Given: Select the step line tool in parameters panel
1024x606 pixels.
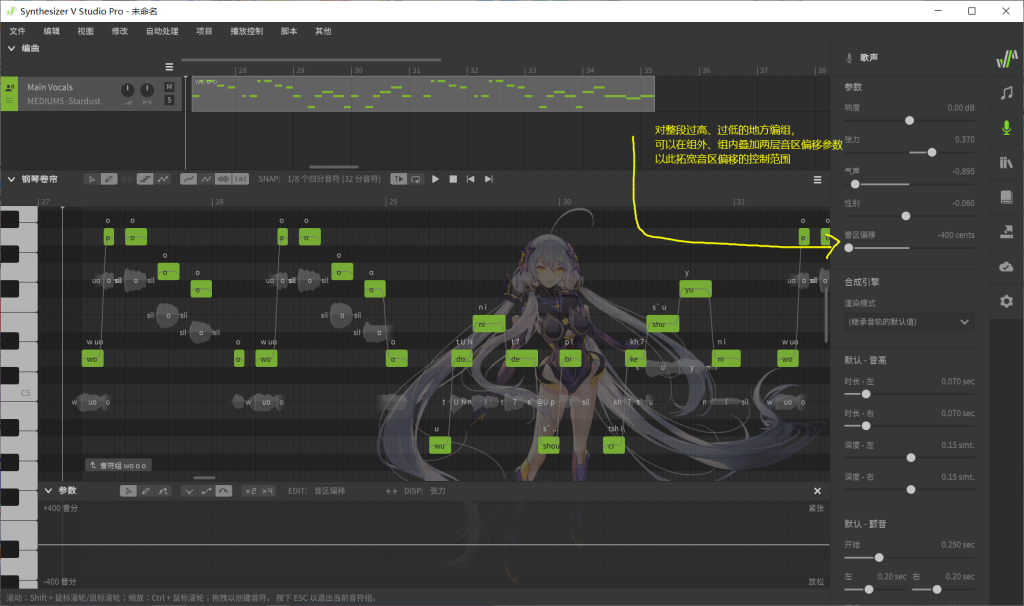Looking at the screenshot, I should click(163, 491).
